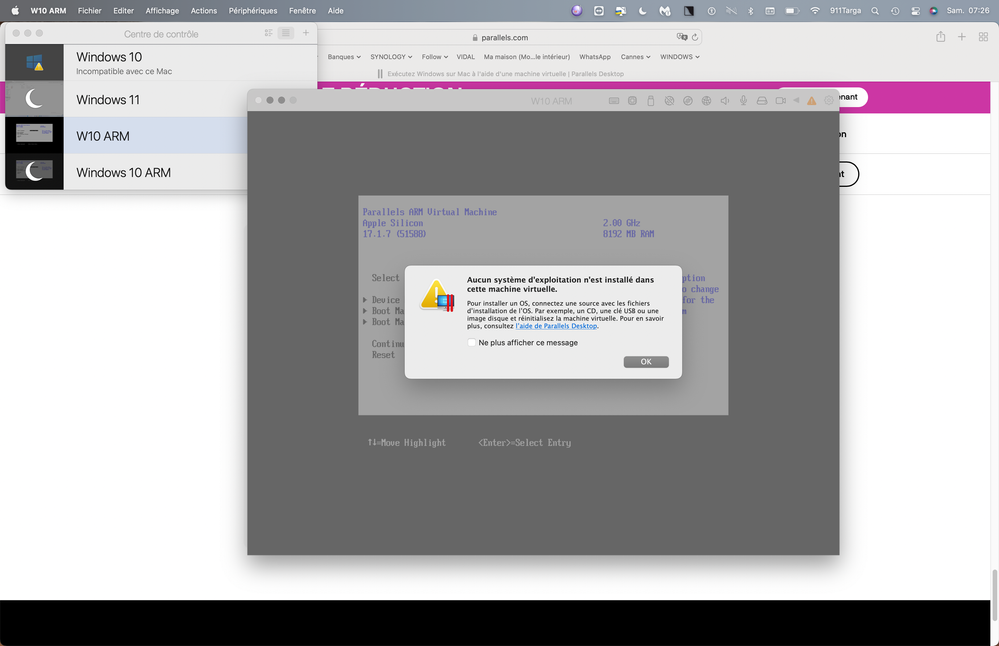Check 'Ne plus afficher ce message'
The height and width of the screenshot is (646, 999).
point(471,342)
